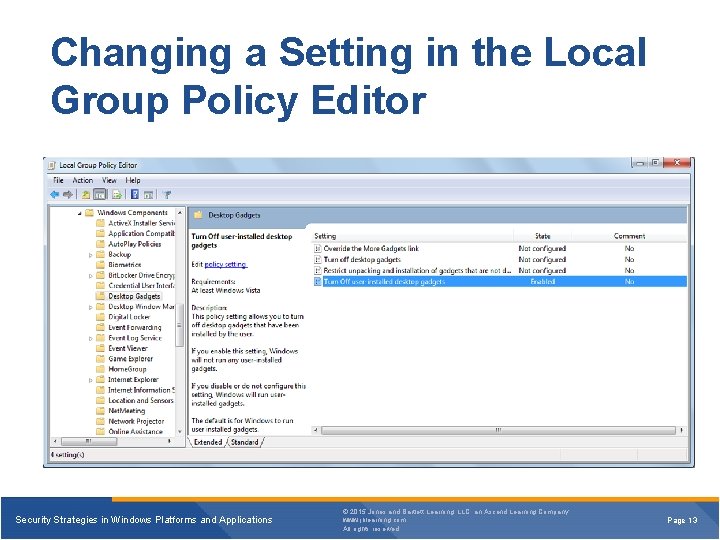Click the Windows Components folder icon

point(89,213)
